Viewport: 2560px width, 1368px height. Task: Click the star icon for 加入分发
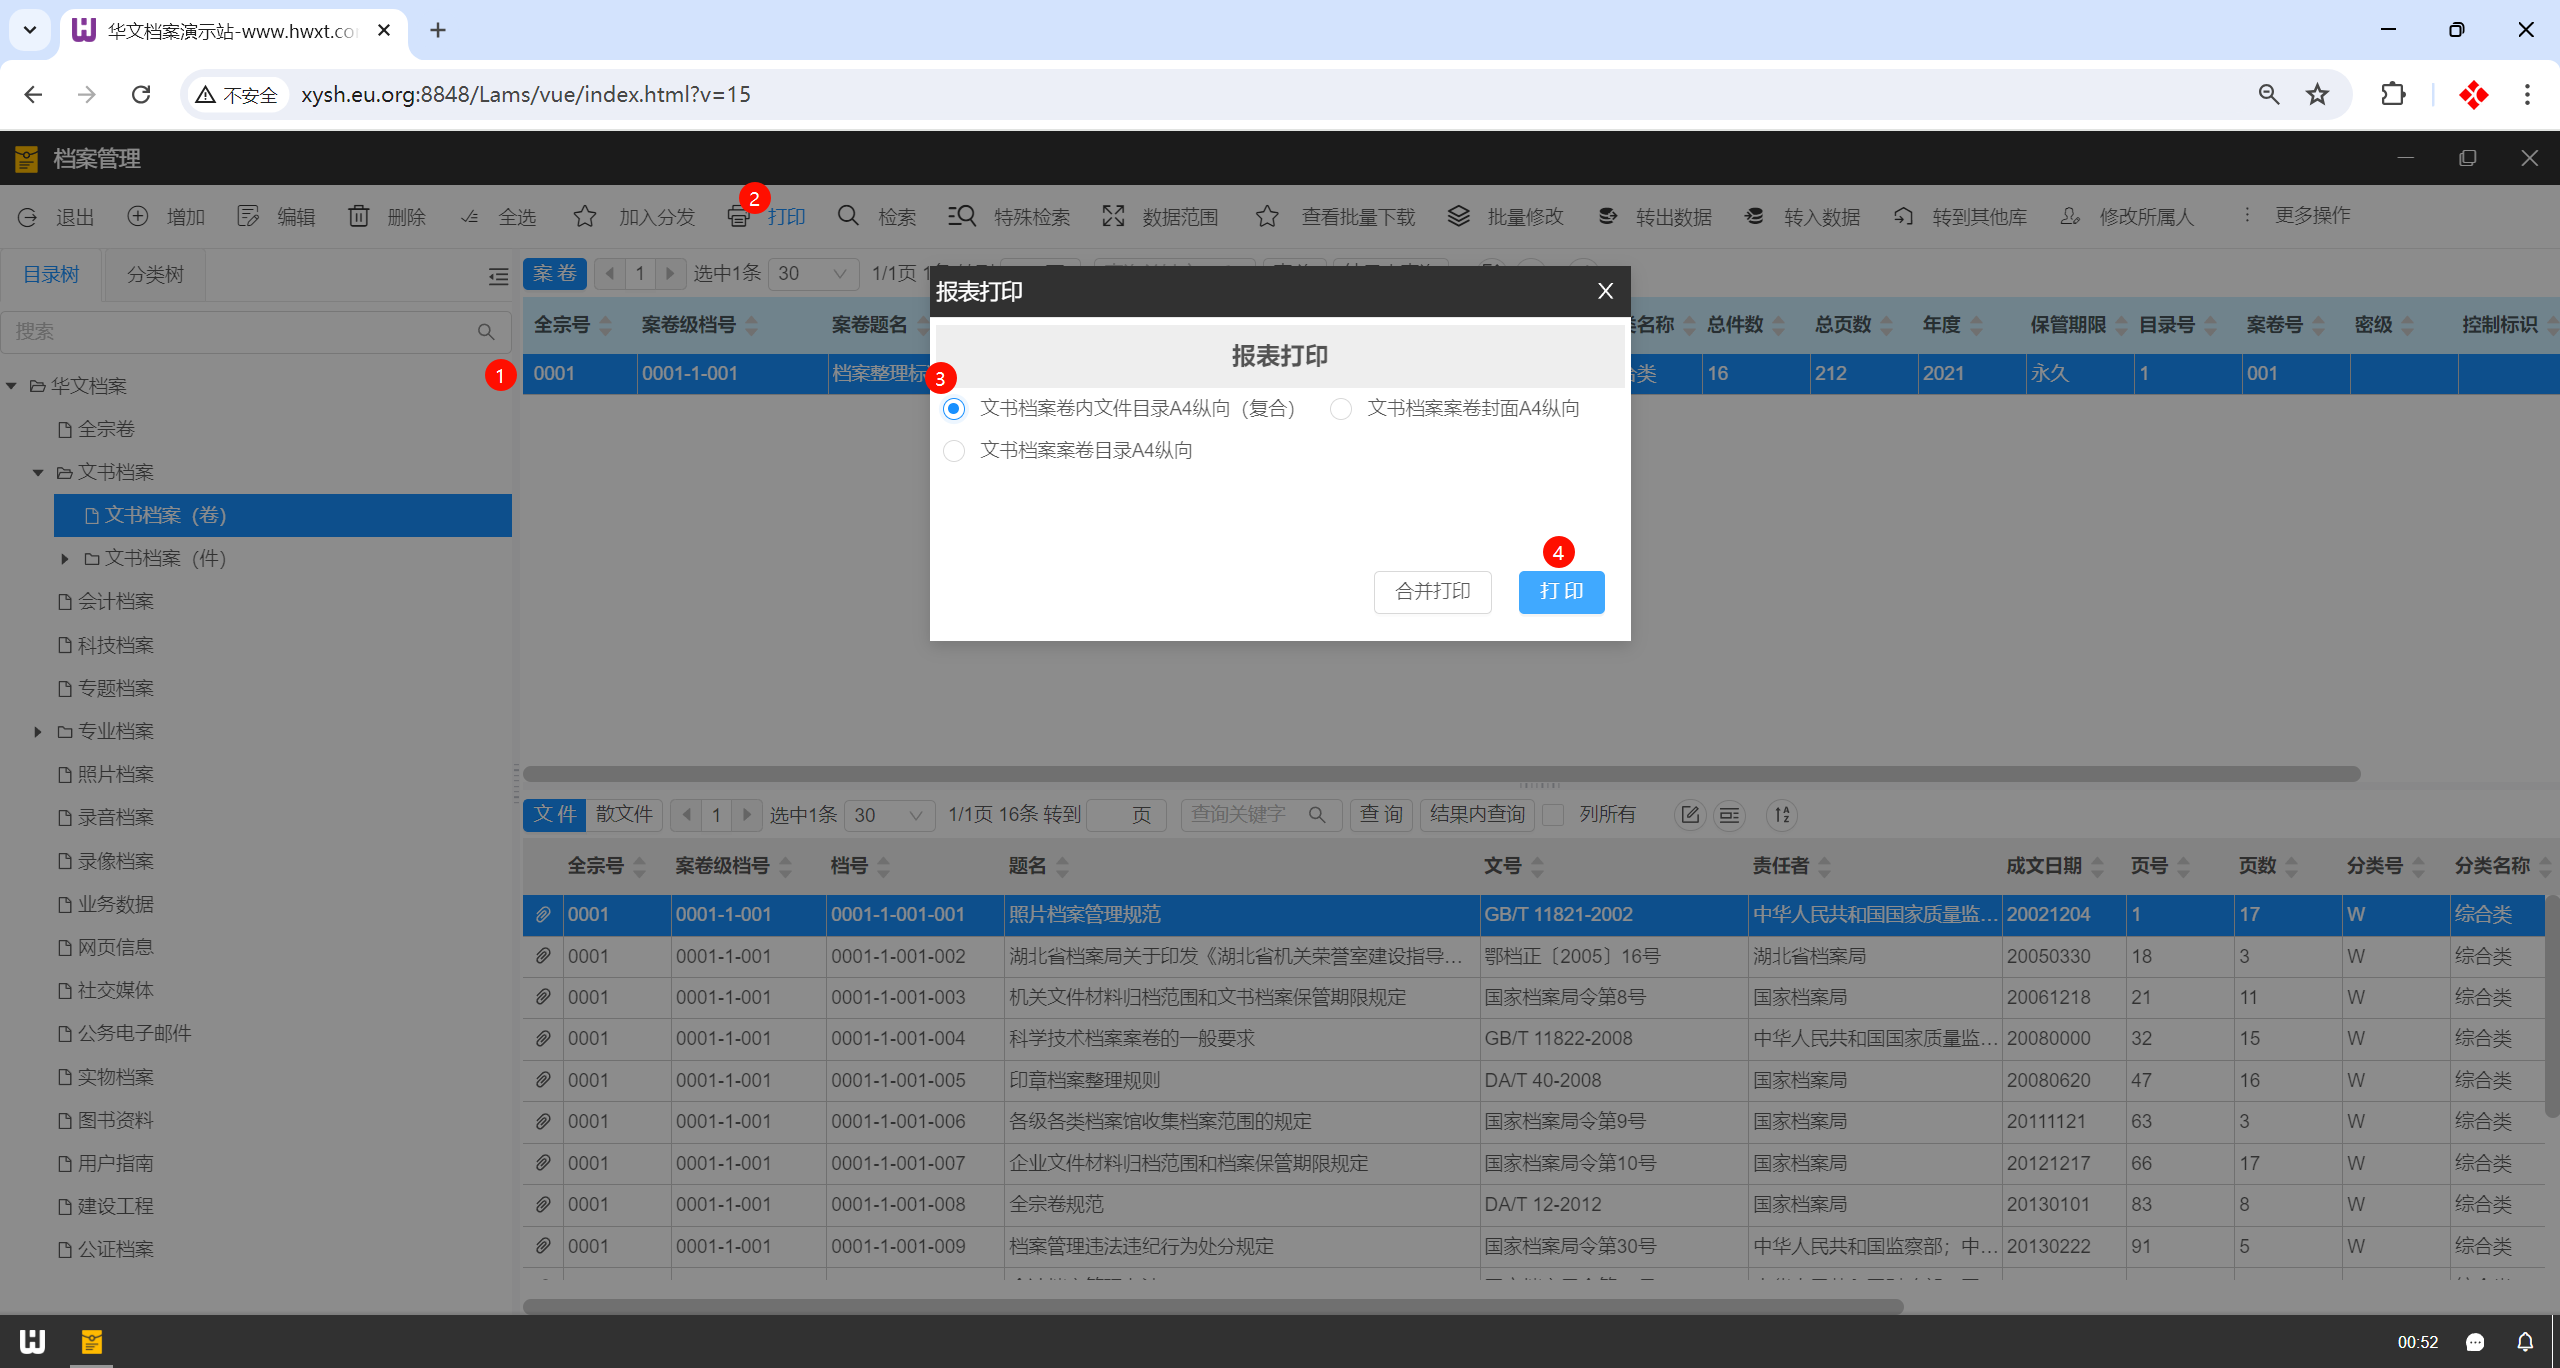(585, 216)
